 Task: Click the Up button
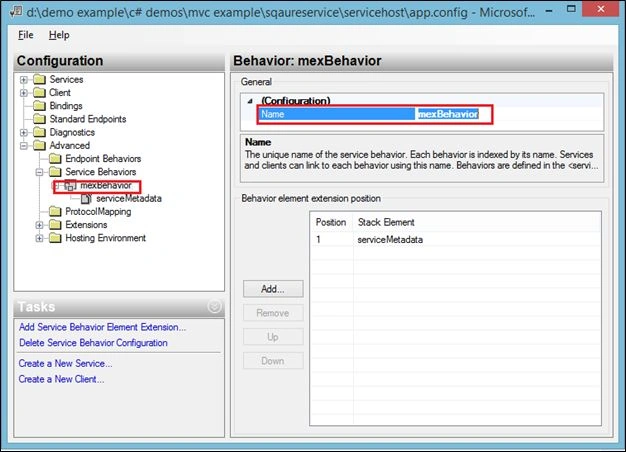[273, 337]
